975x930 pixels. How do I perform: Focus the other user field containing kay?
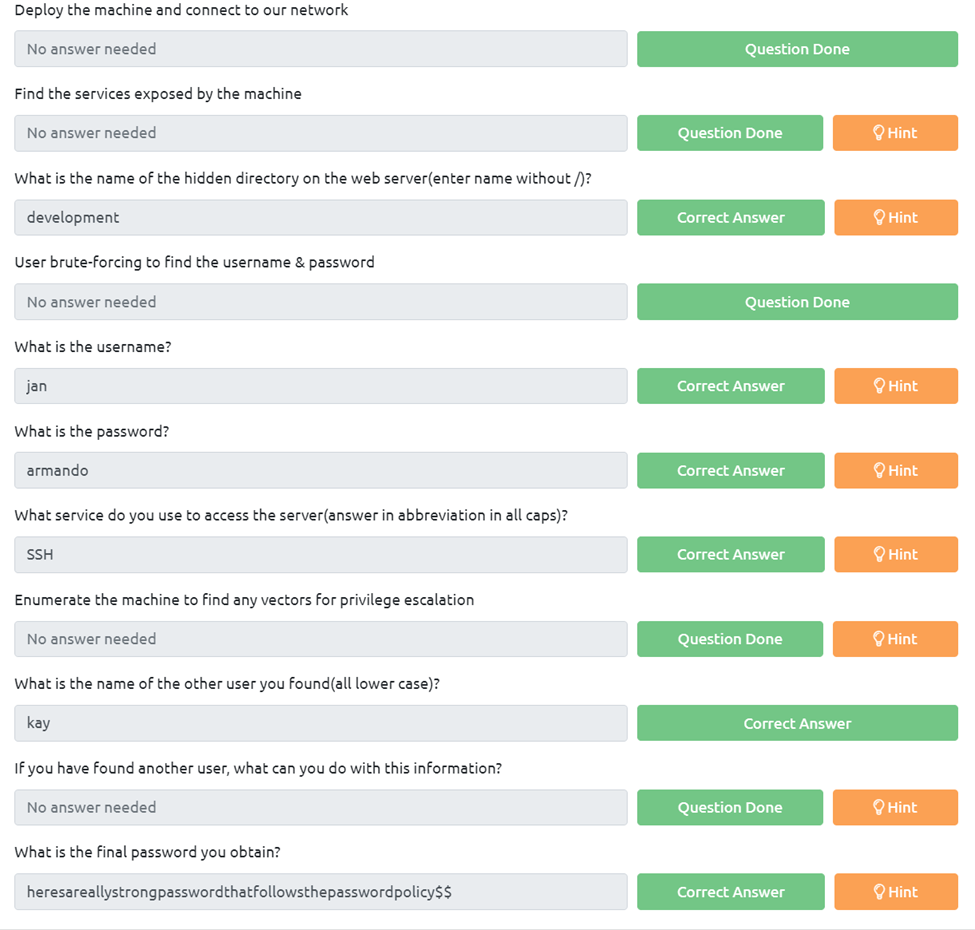[x=320, y=723]
